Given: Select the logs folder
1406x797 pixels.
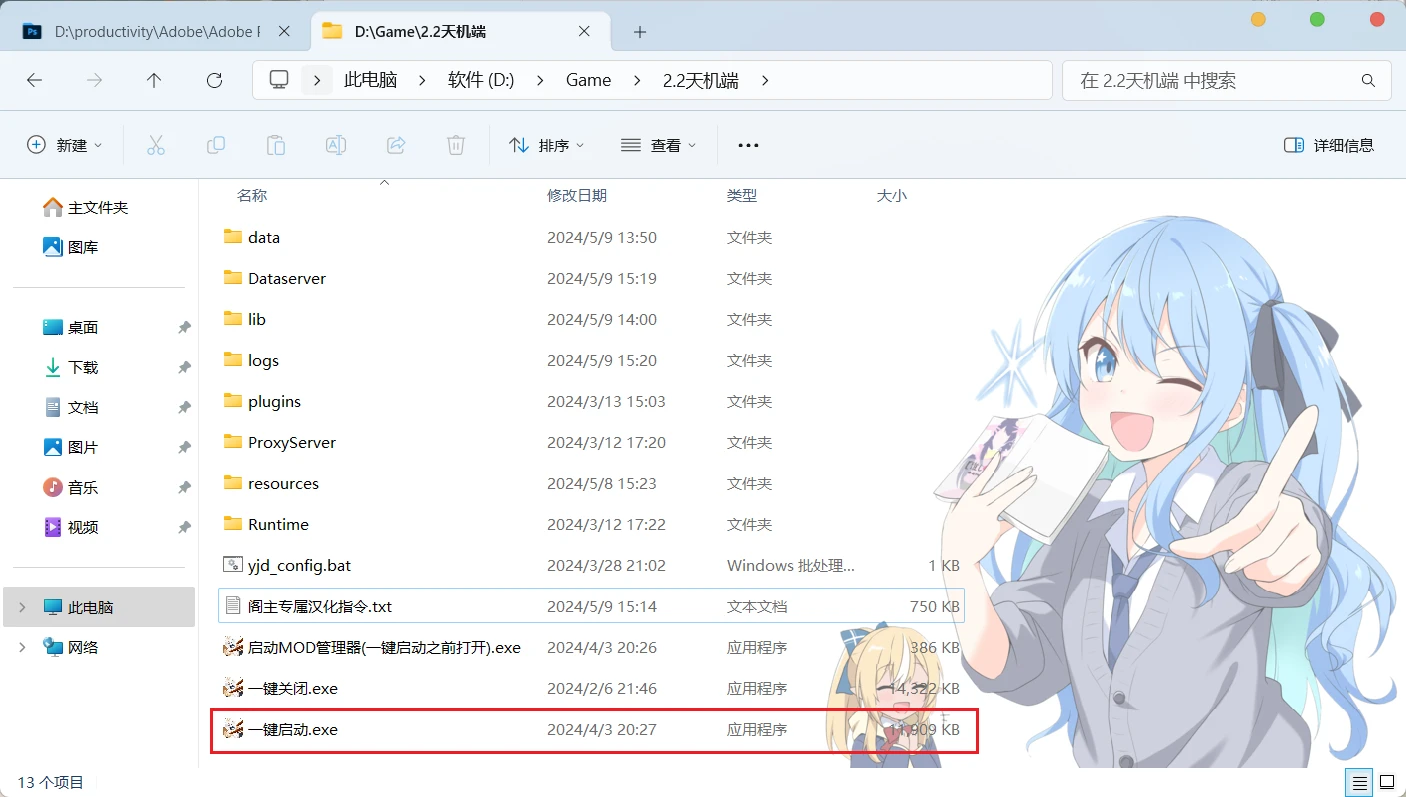Looking at the screenshot, I should (x=592, y=360).
